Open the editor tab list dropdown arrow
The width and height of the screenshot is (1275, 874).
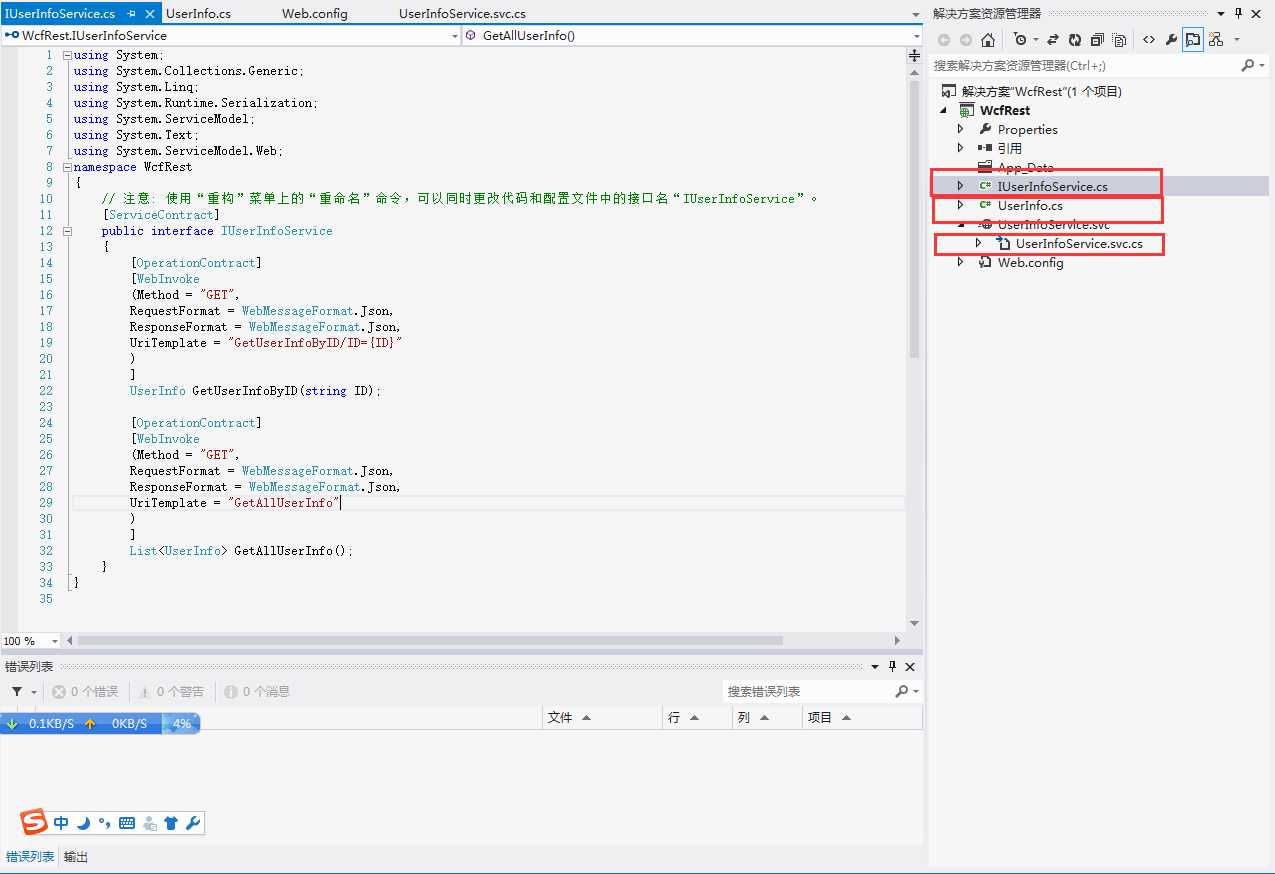[x=916, y=14]
